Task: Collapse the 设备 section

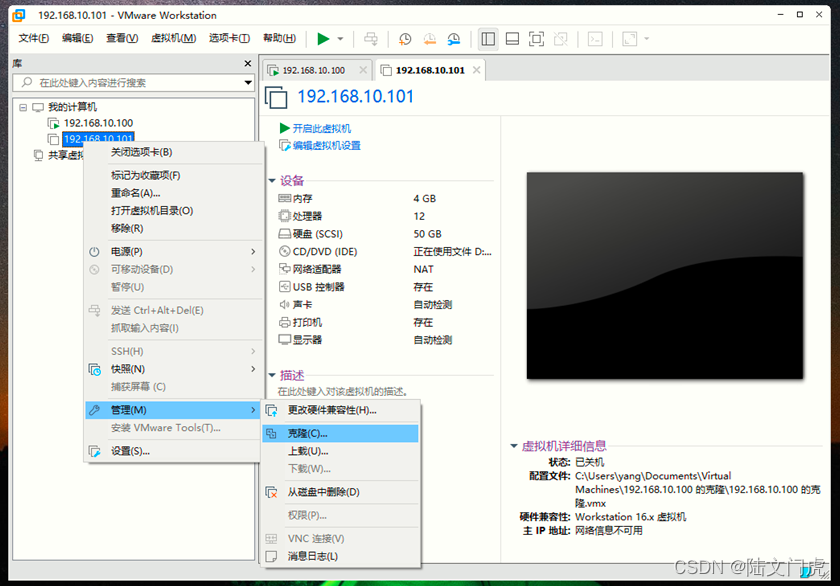Action: pos(272,181)
